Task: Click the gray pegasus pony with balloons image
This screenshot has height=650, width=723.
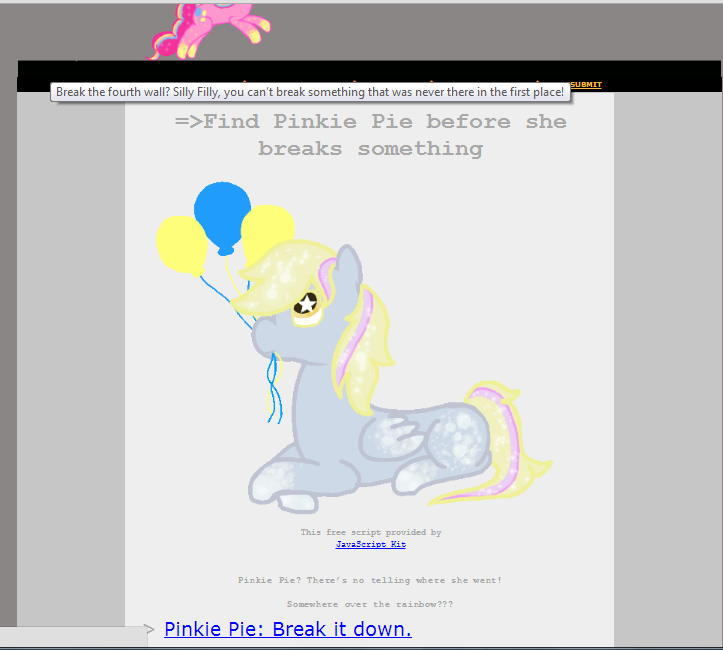Action: (x=354, y=348)
